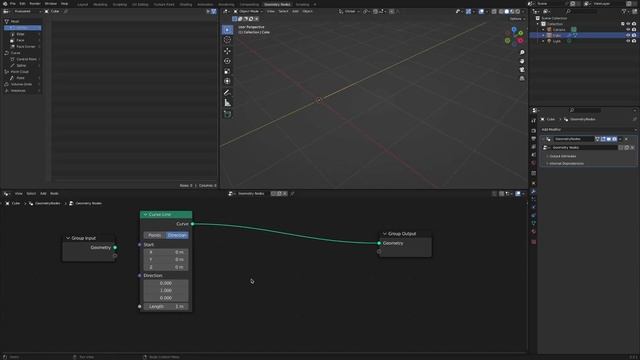The height and width of the screenshot is (360, 640).
Task: Open the Modifiers properties tab (wrench)
Action: (x=533, y=191)
